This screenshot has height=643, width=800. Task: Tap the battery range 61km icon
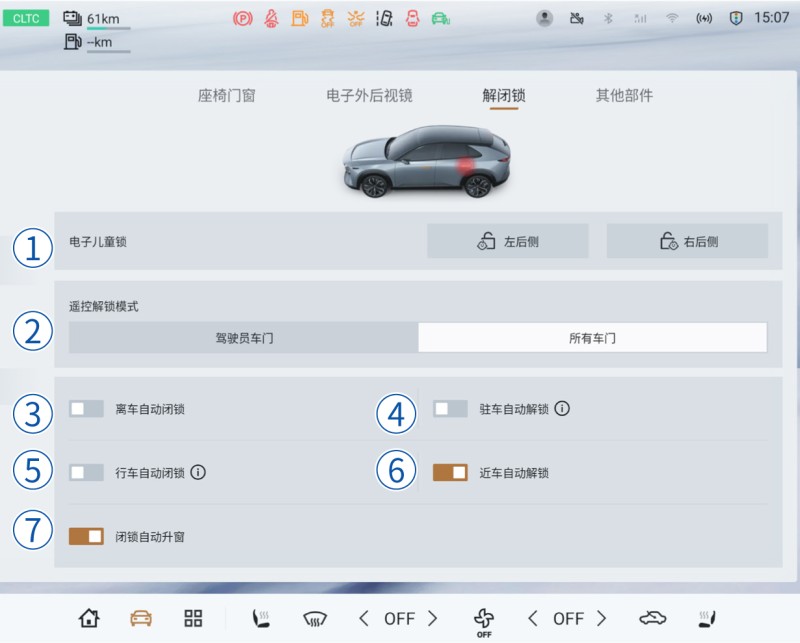pos(72,18)
